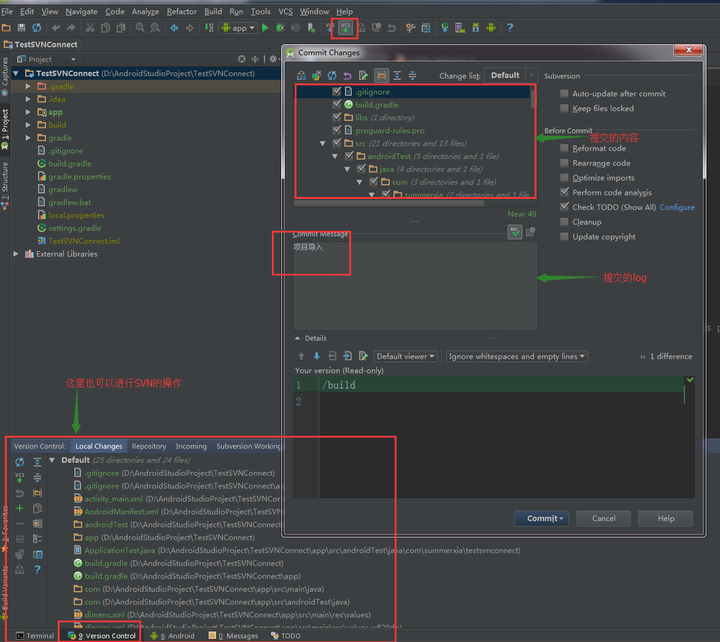Click the Collapse All icon in Commit Changes toolbar
Image resolution: width=720 pixels, height=642 pixels.
tap(412, 75)
